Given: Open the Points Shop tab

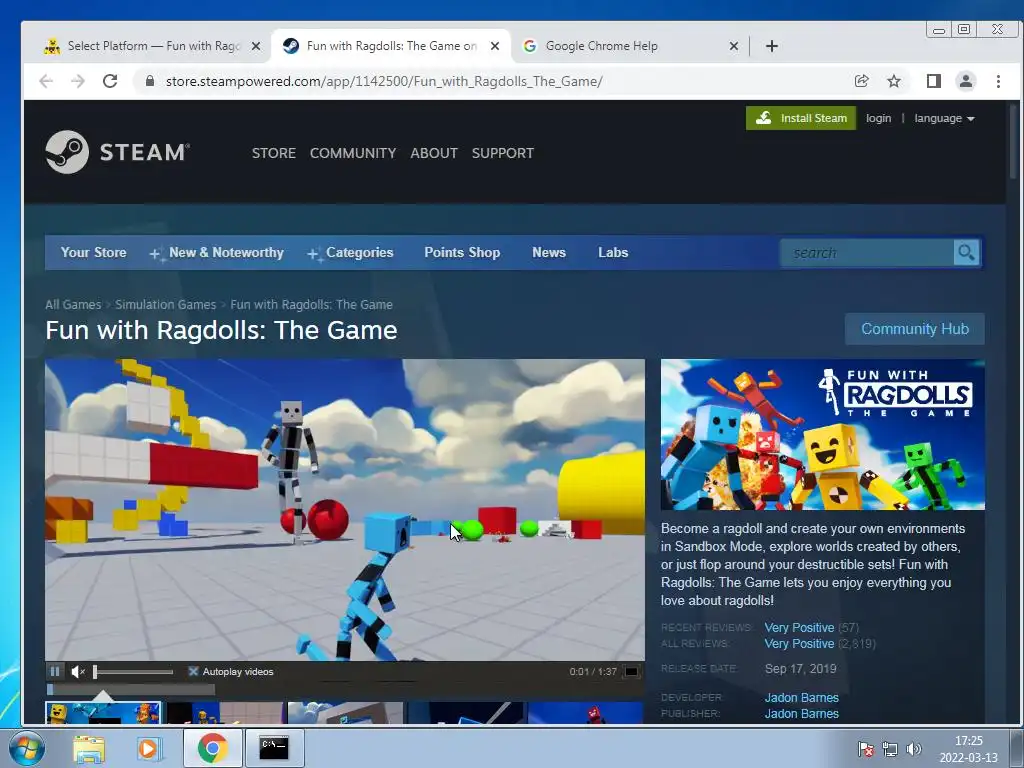Looking at the screenshot, I should click(x=462, y=252).
